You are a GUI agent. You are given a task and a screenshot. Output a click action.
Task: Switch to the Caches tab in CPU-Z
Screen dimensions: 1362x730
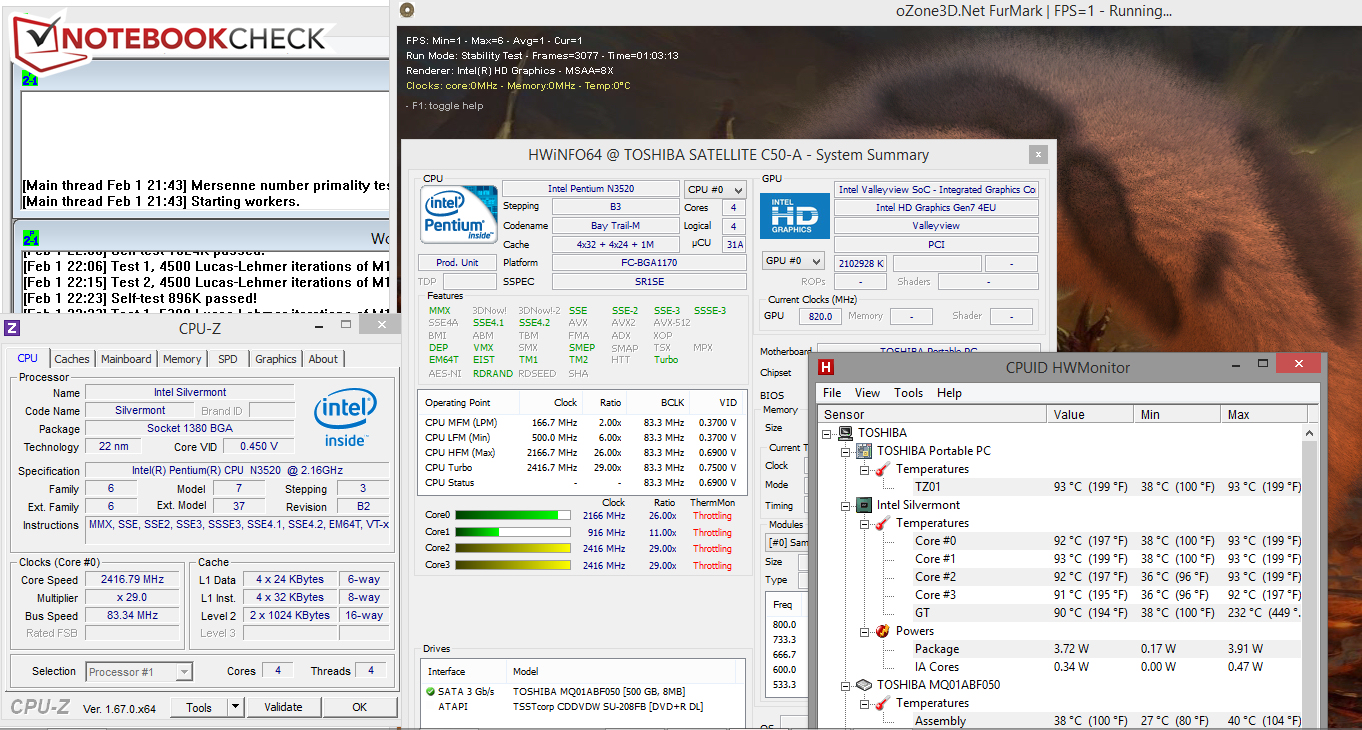click(72, 359)
